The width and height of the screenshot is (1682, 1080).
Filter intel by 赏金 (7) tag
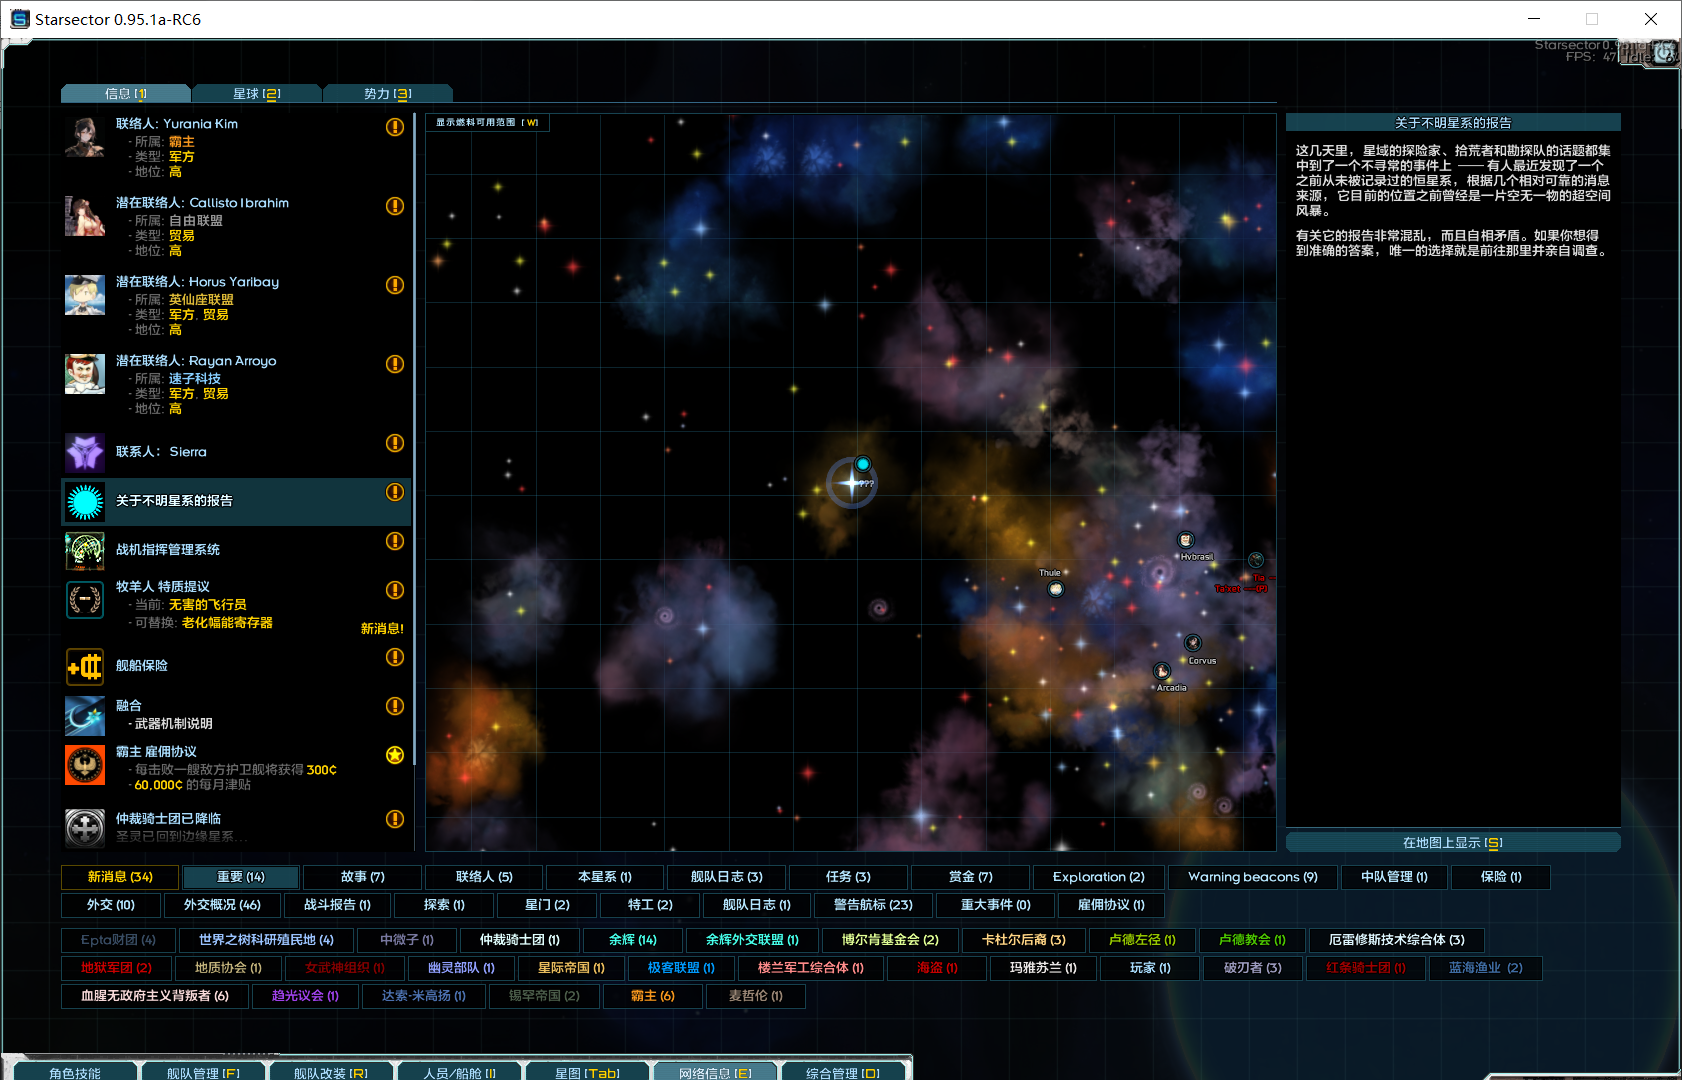pyautogui.click(x=970, y=877)
